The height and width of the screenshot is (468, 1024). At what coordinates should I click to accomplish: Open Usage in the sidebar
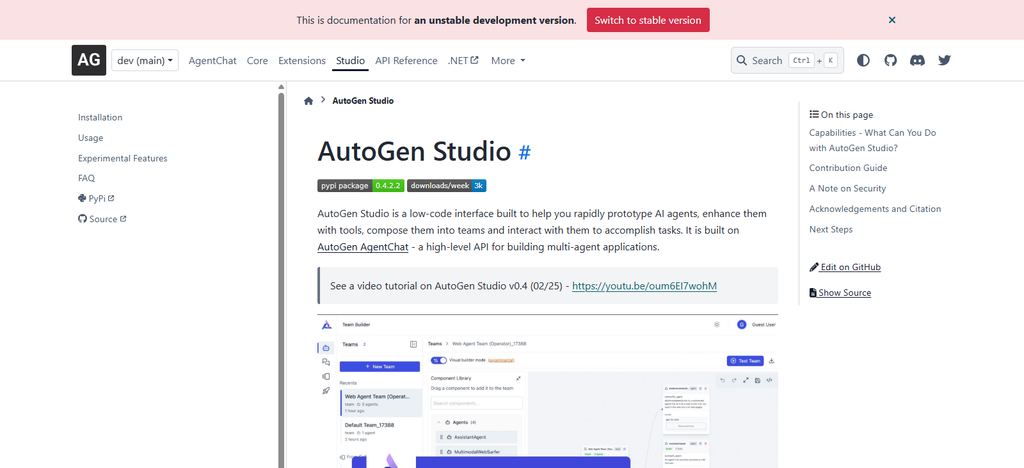tap(90, 138)
